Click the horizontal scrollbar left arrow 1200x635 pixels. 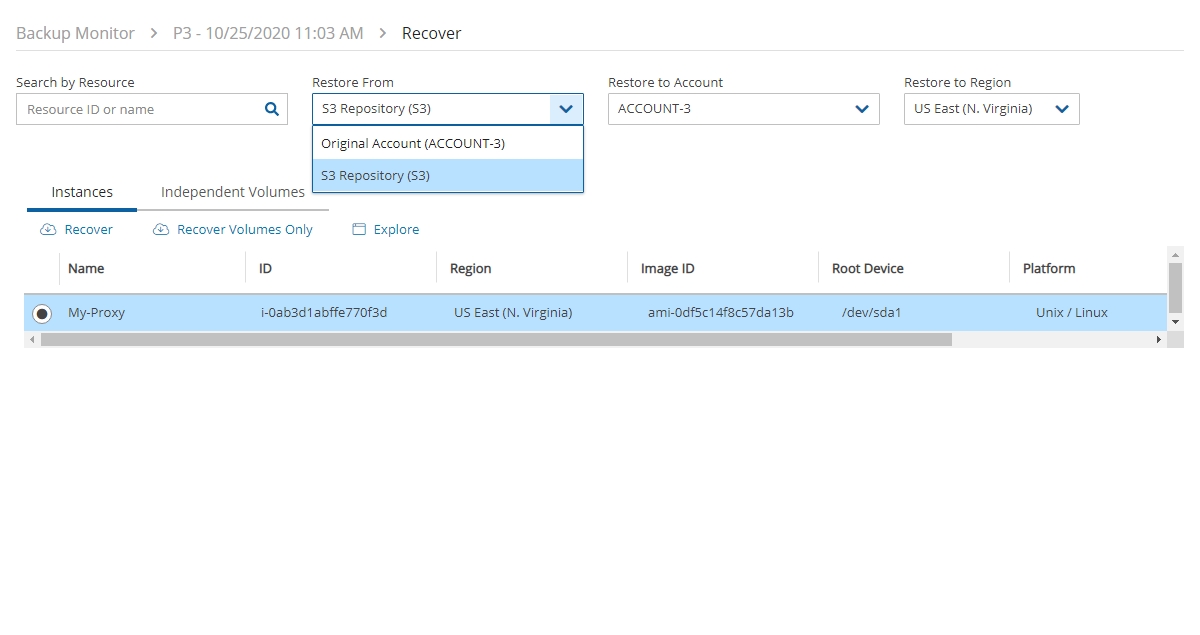32,340
